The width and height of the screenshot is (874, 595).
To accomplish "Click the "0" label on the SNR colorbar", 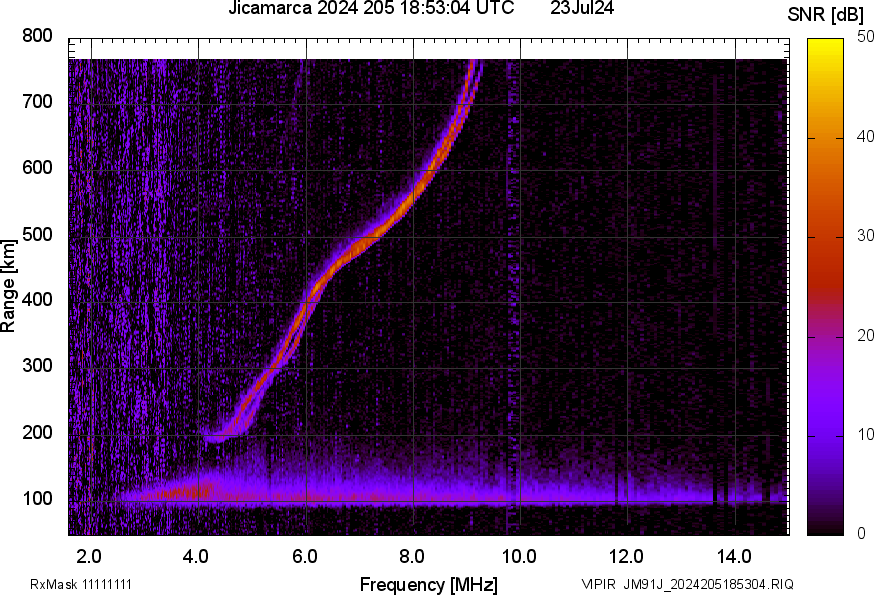I will [861, 534].
